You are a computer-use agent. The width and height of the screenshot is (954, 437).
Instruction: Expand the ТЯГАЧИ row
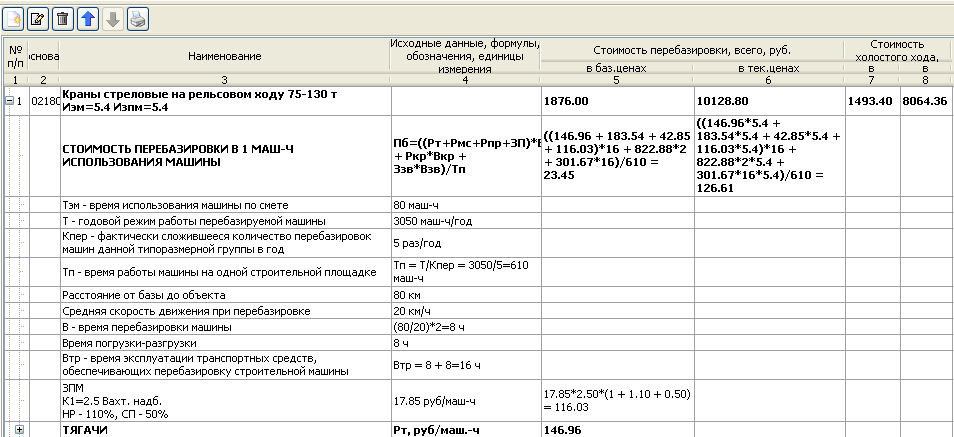coord(19,429)
